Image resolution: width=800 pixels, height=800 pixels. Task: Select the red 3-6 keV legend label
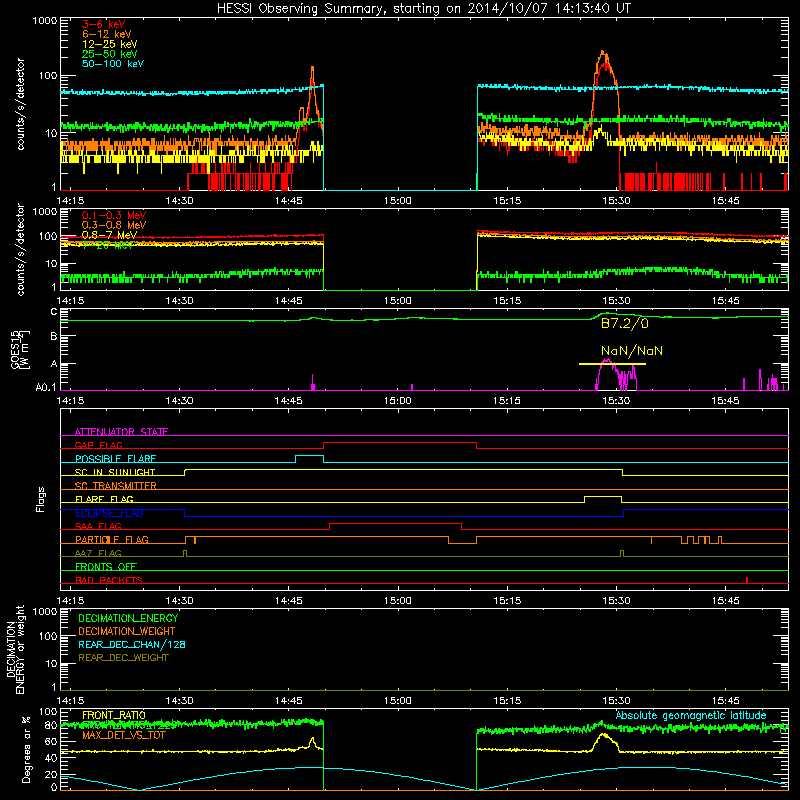pyautogui.click(x=104, y=24)
